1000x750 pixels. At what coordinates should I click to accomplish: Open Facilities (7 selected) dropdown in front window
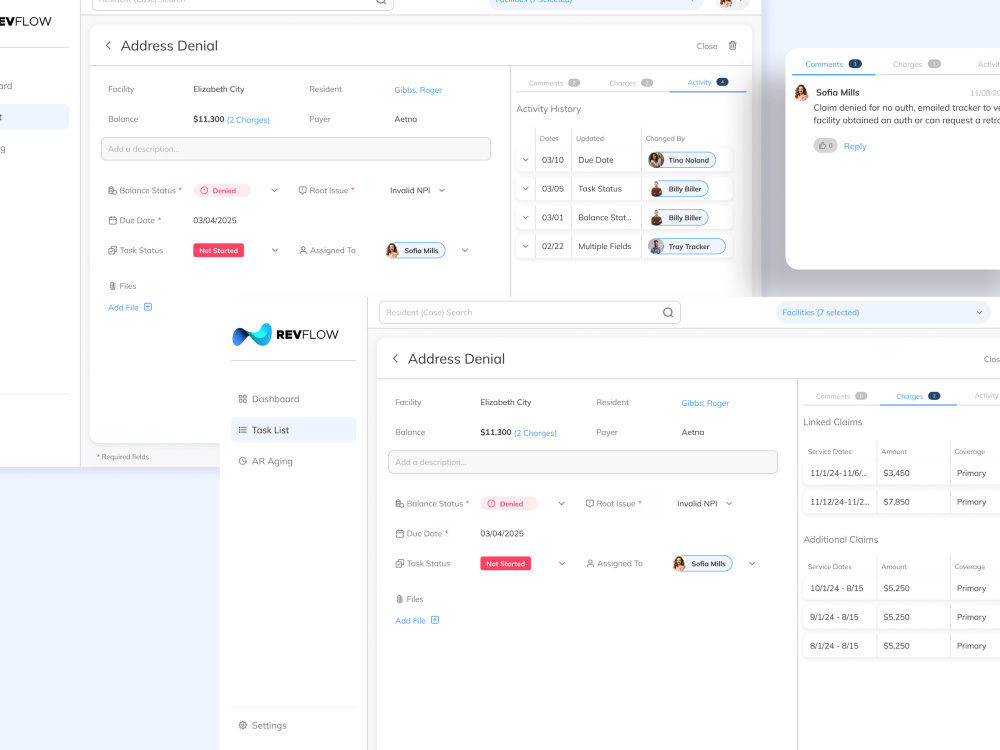pyautogui.click(x=883, y=312)
